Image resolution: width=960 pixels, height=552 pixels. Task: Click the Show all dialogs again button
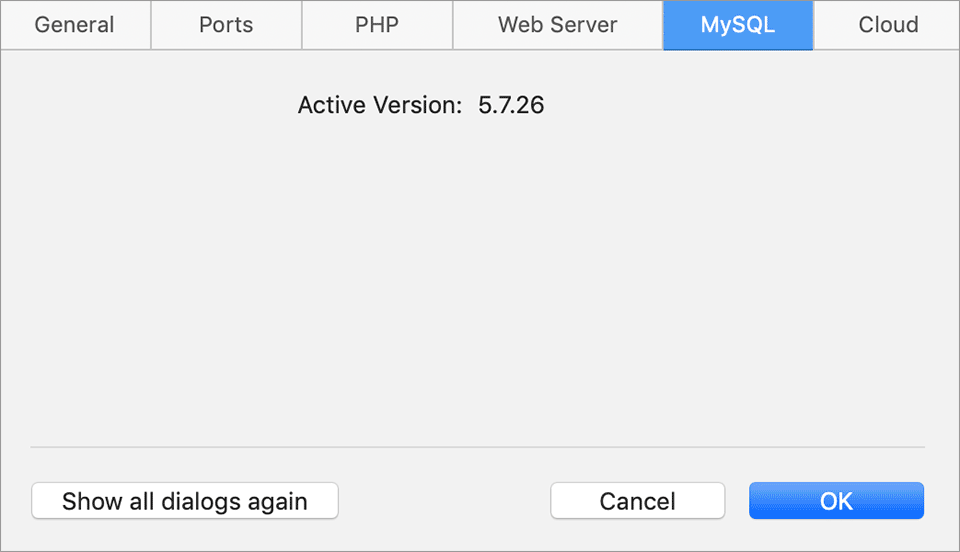[x=185, y=501]
